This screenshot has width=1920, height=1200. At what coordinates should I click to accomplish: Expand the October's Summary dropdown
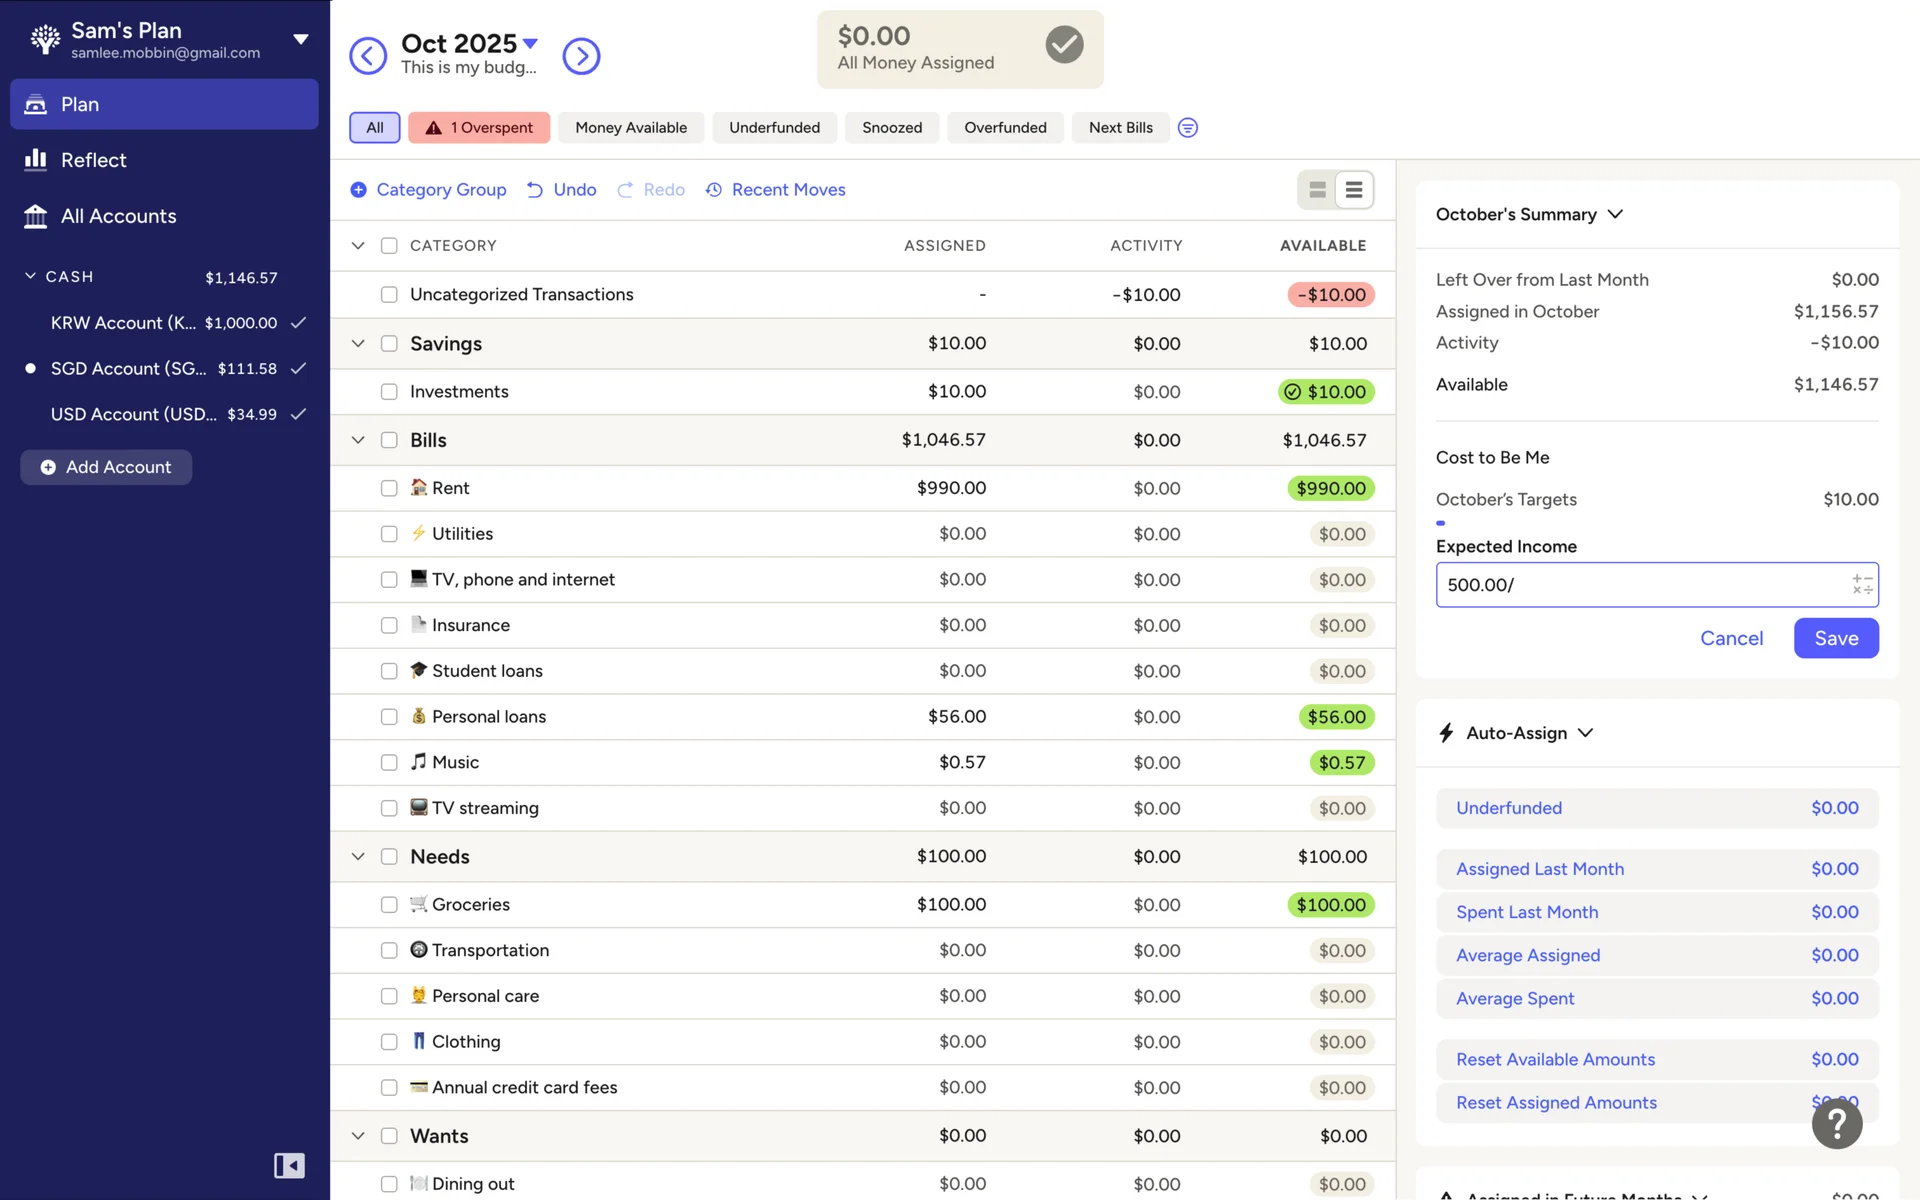1615,215
